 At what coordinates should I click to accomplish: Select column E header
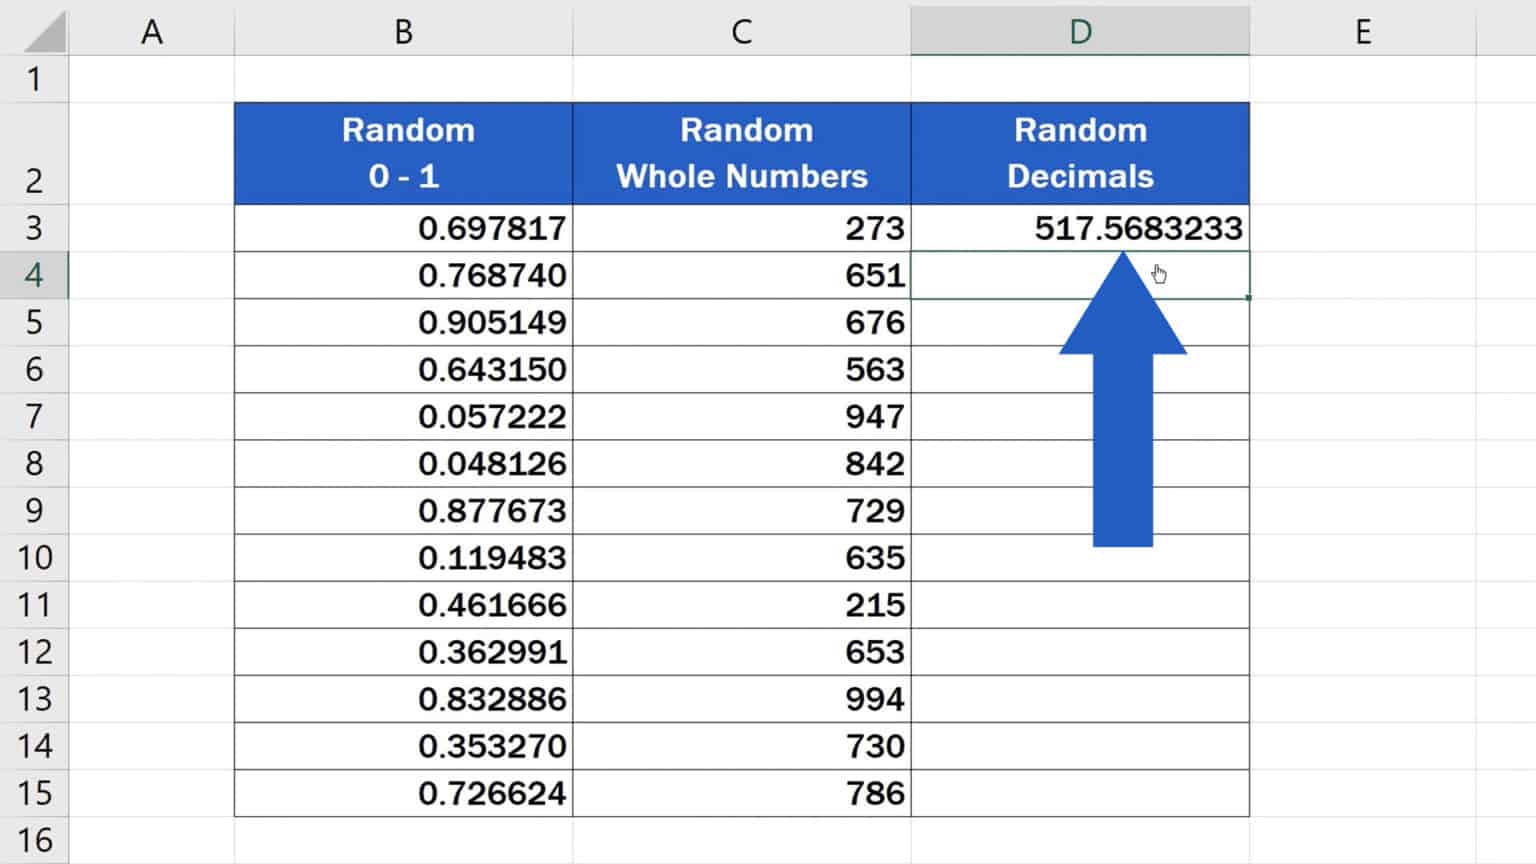point(1362,31)
